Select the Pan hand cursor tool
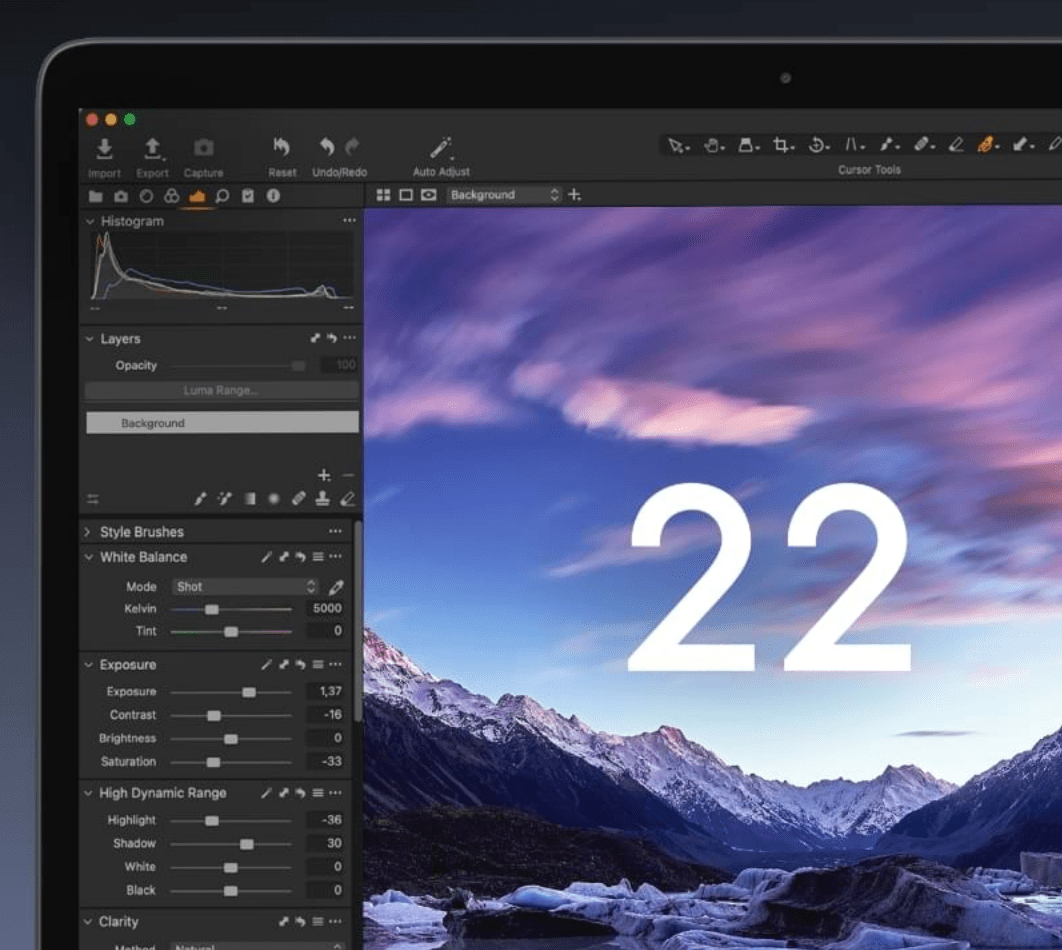The image size is (1062, 950). pyautogui.click(x=713, y=146)
